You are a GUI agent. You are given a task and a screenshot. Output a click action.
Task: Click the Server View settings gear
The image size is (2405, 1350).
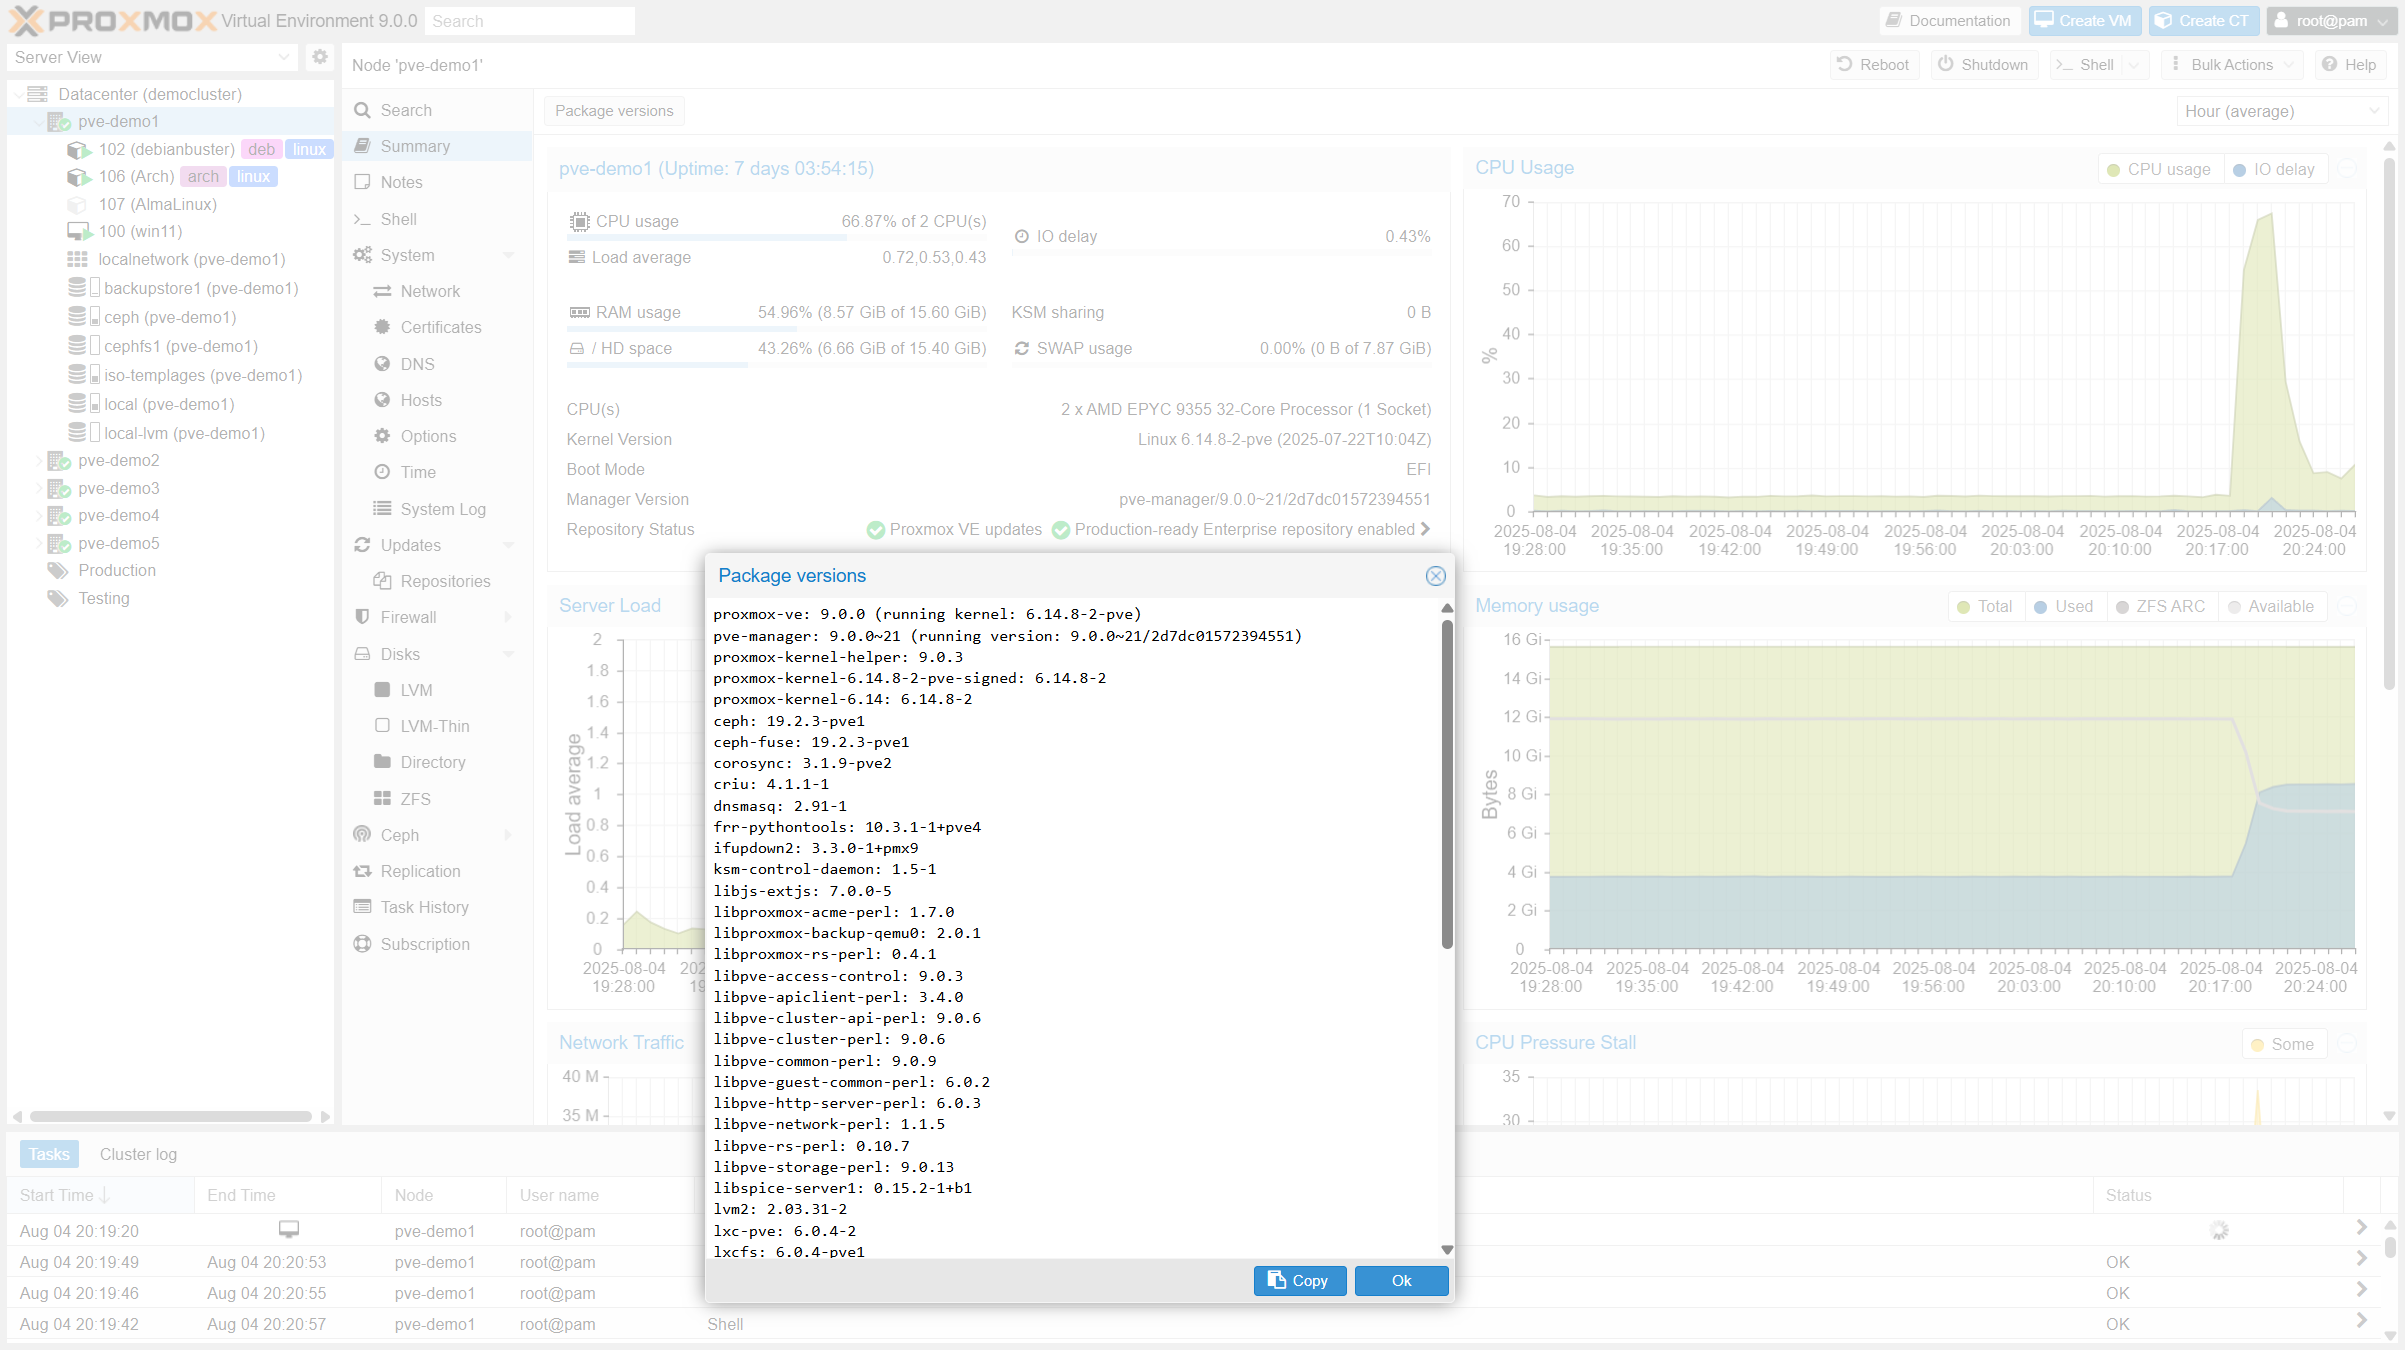click(319, 56)
